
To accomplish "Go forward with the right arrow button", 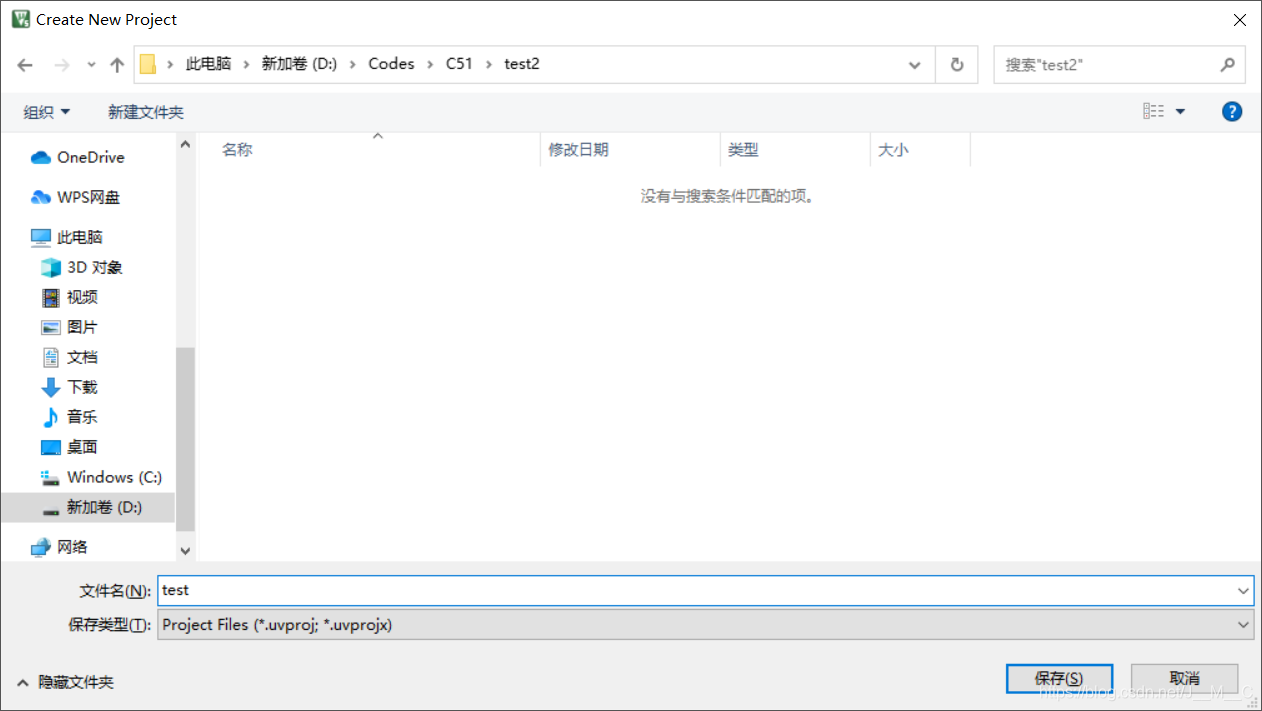I will coord(62,65).
